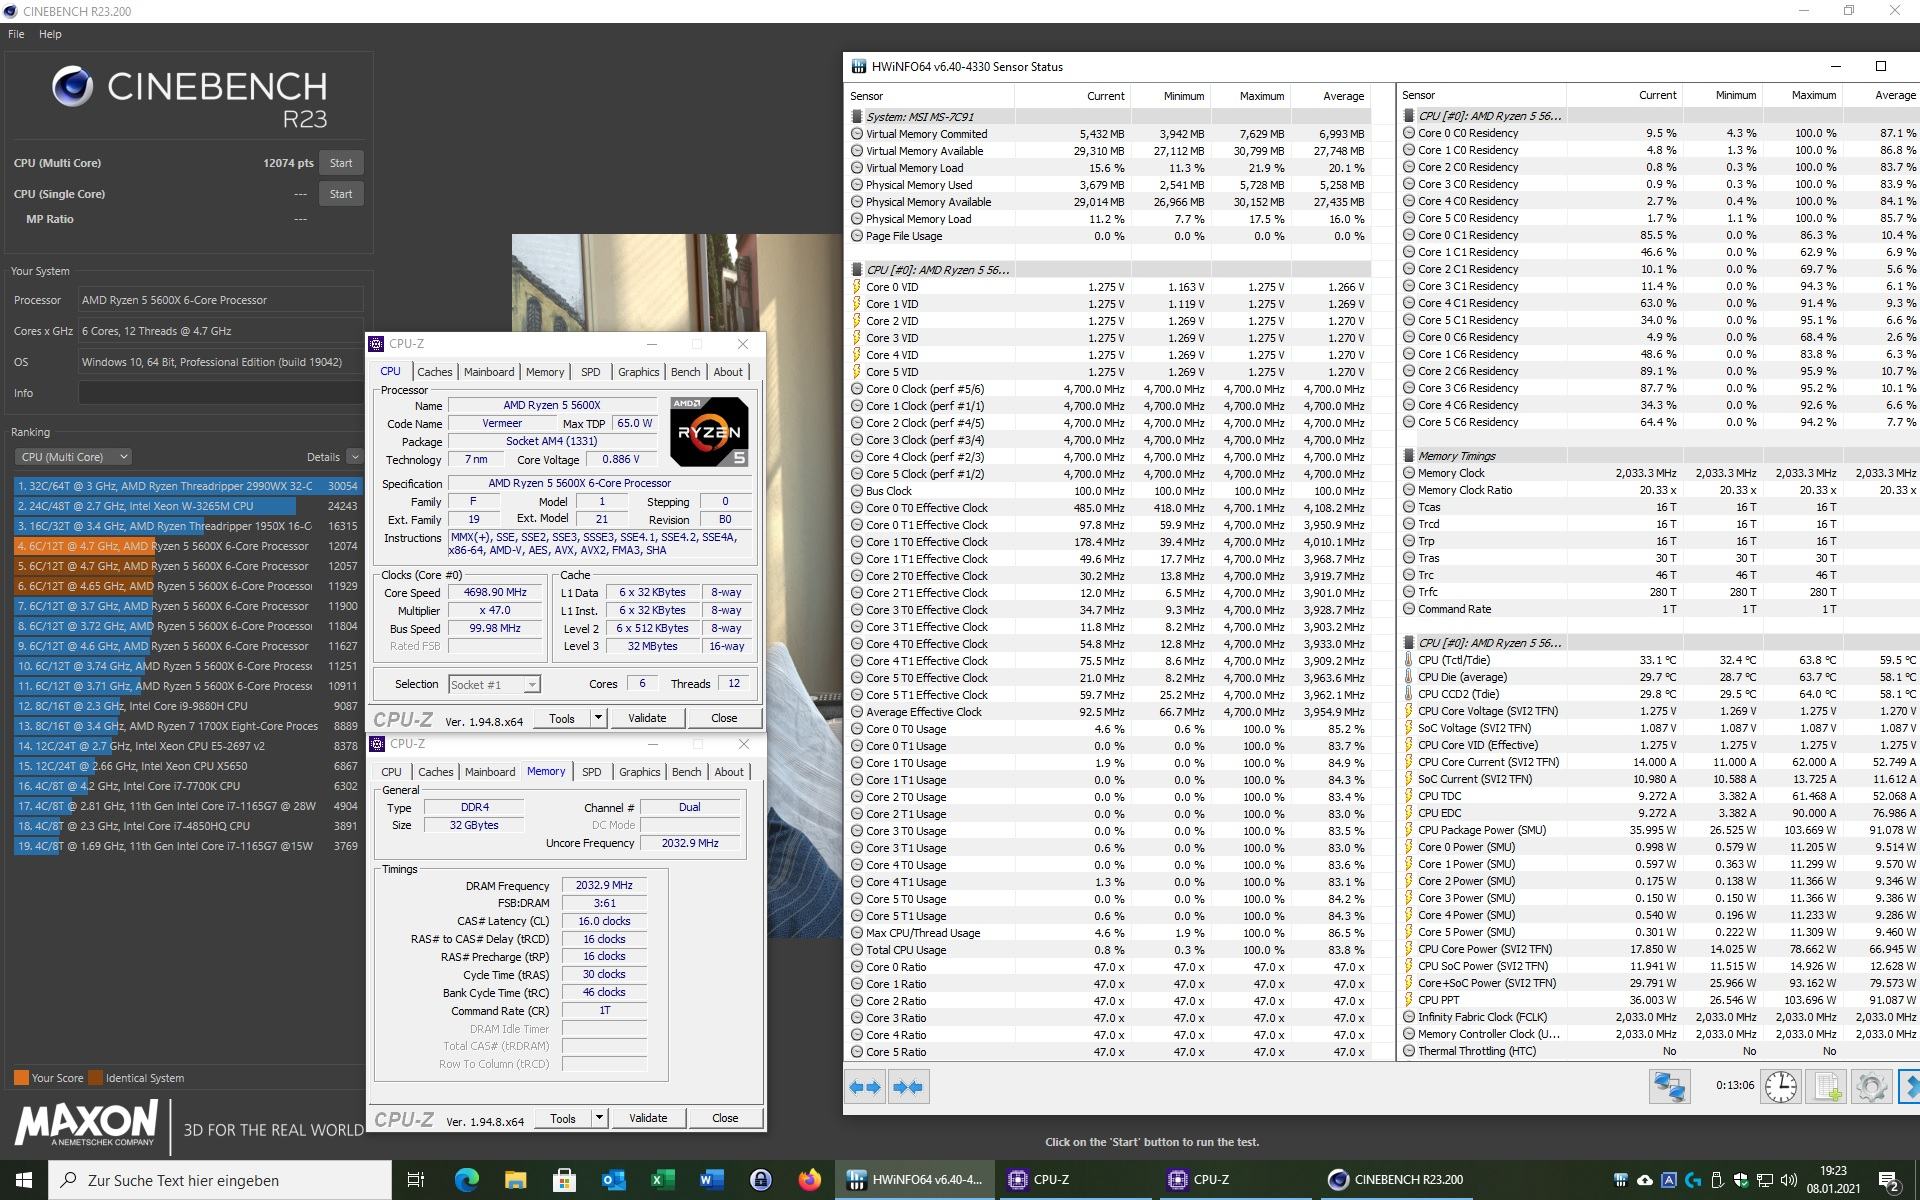Open HWiNFO remote network monitors icon
1920x1200 pixels.
tap(1669, 1086)
